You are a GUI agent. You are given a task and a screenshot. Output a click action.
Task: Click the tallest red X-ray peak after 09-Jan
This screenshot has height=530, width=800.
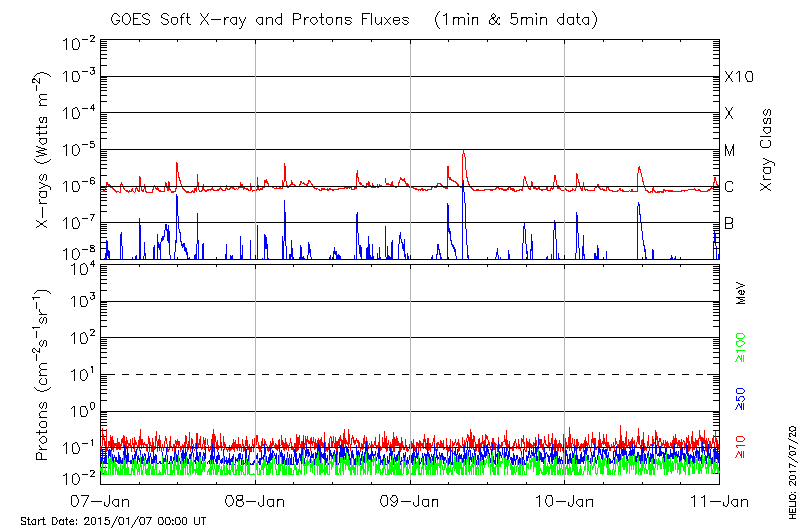[464, 153]
